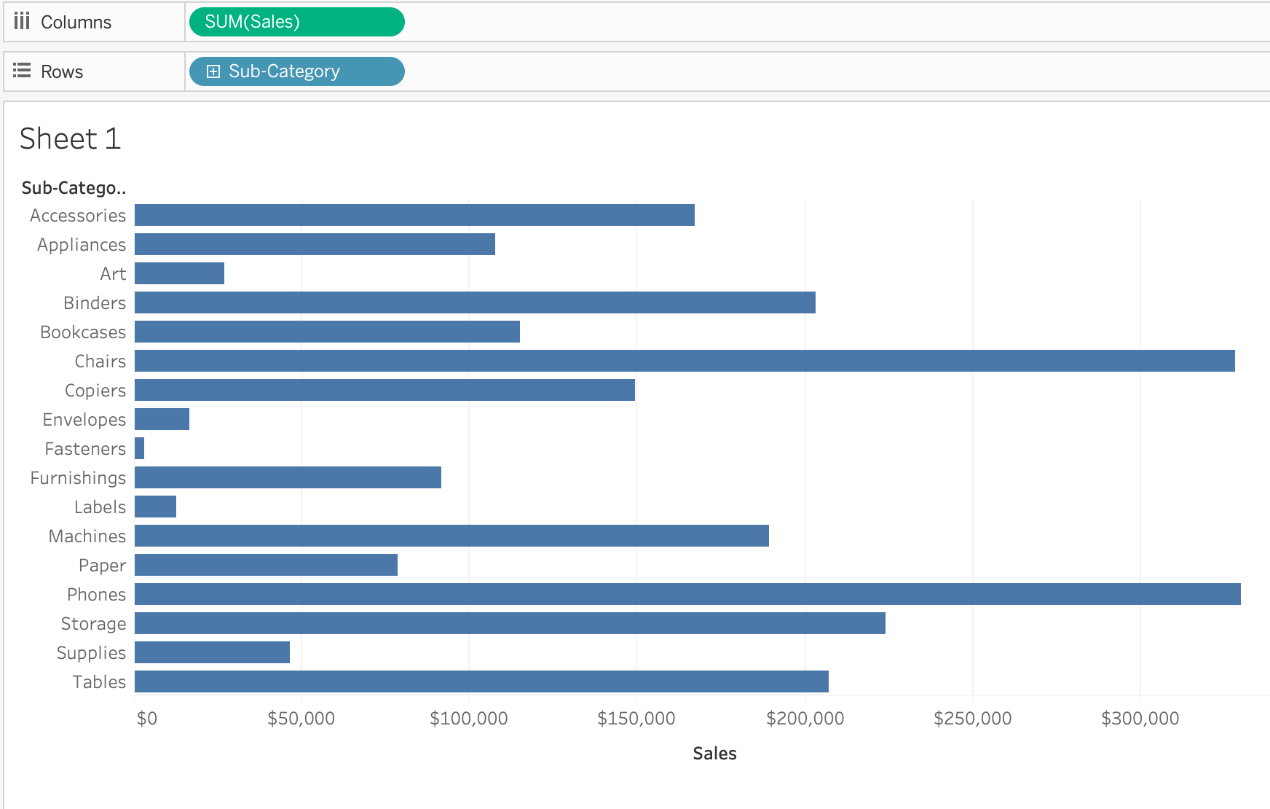The width and height of the screenshot is (1270, 809).
Task: Click the Rows shelf icon
Action: point(21,72)
